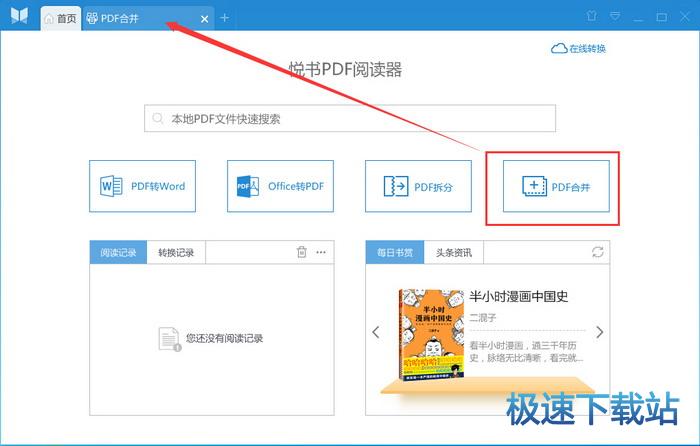700x446 pixels.
Task: Open the title bar dropdown menu icon
Action: pos(615,17)
